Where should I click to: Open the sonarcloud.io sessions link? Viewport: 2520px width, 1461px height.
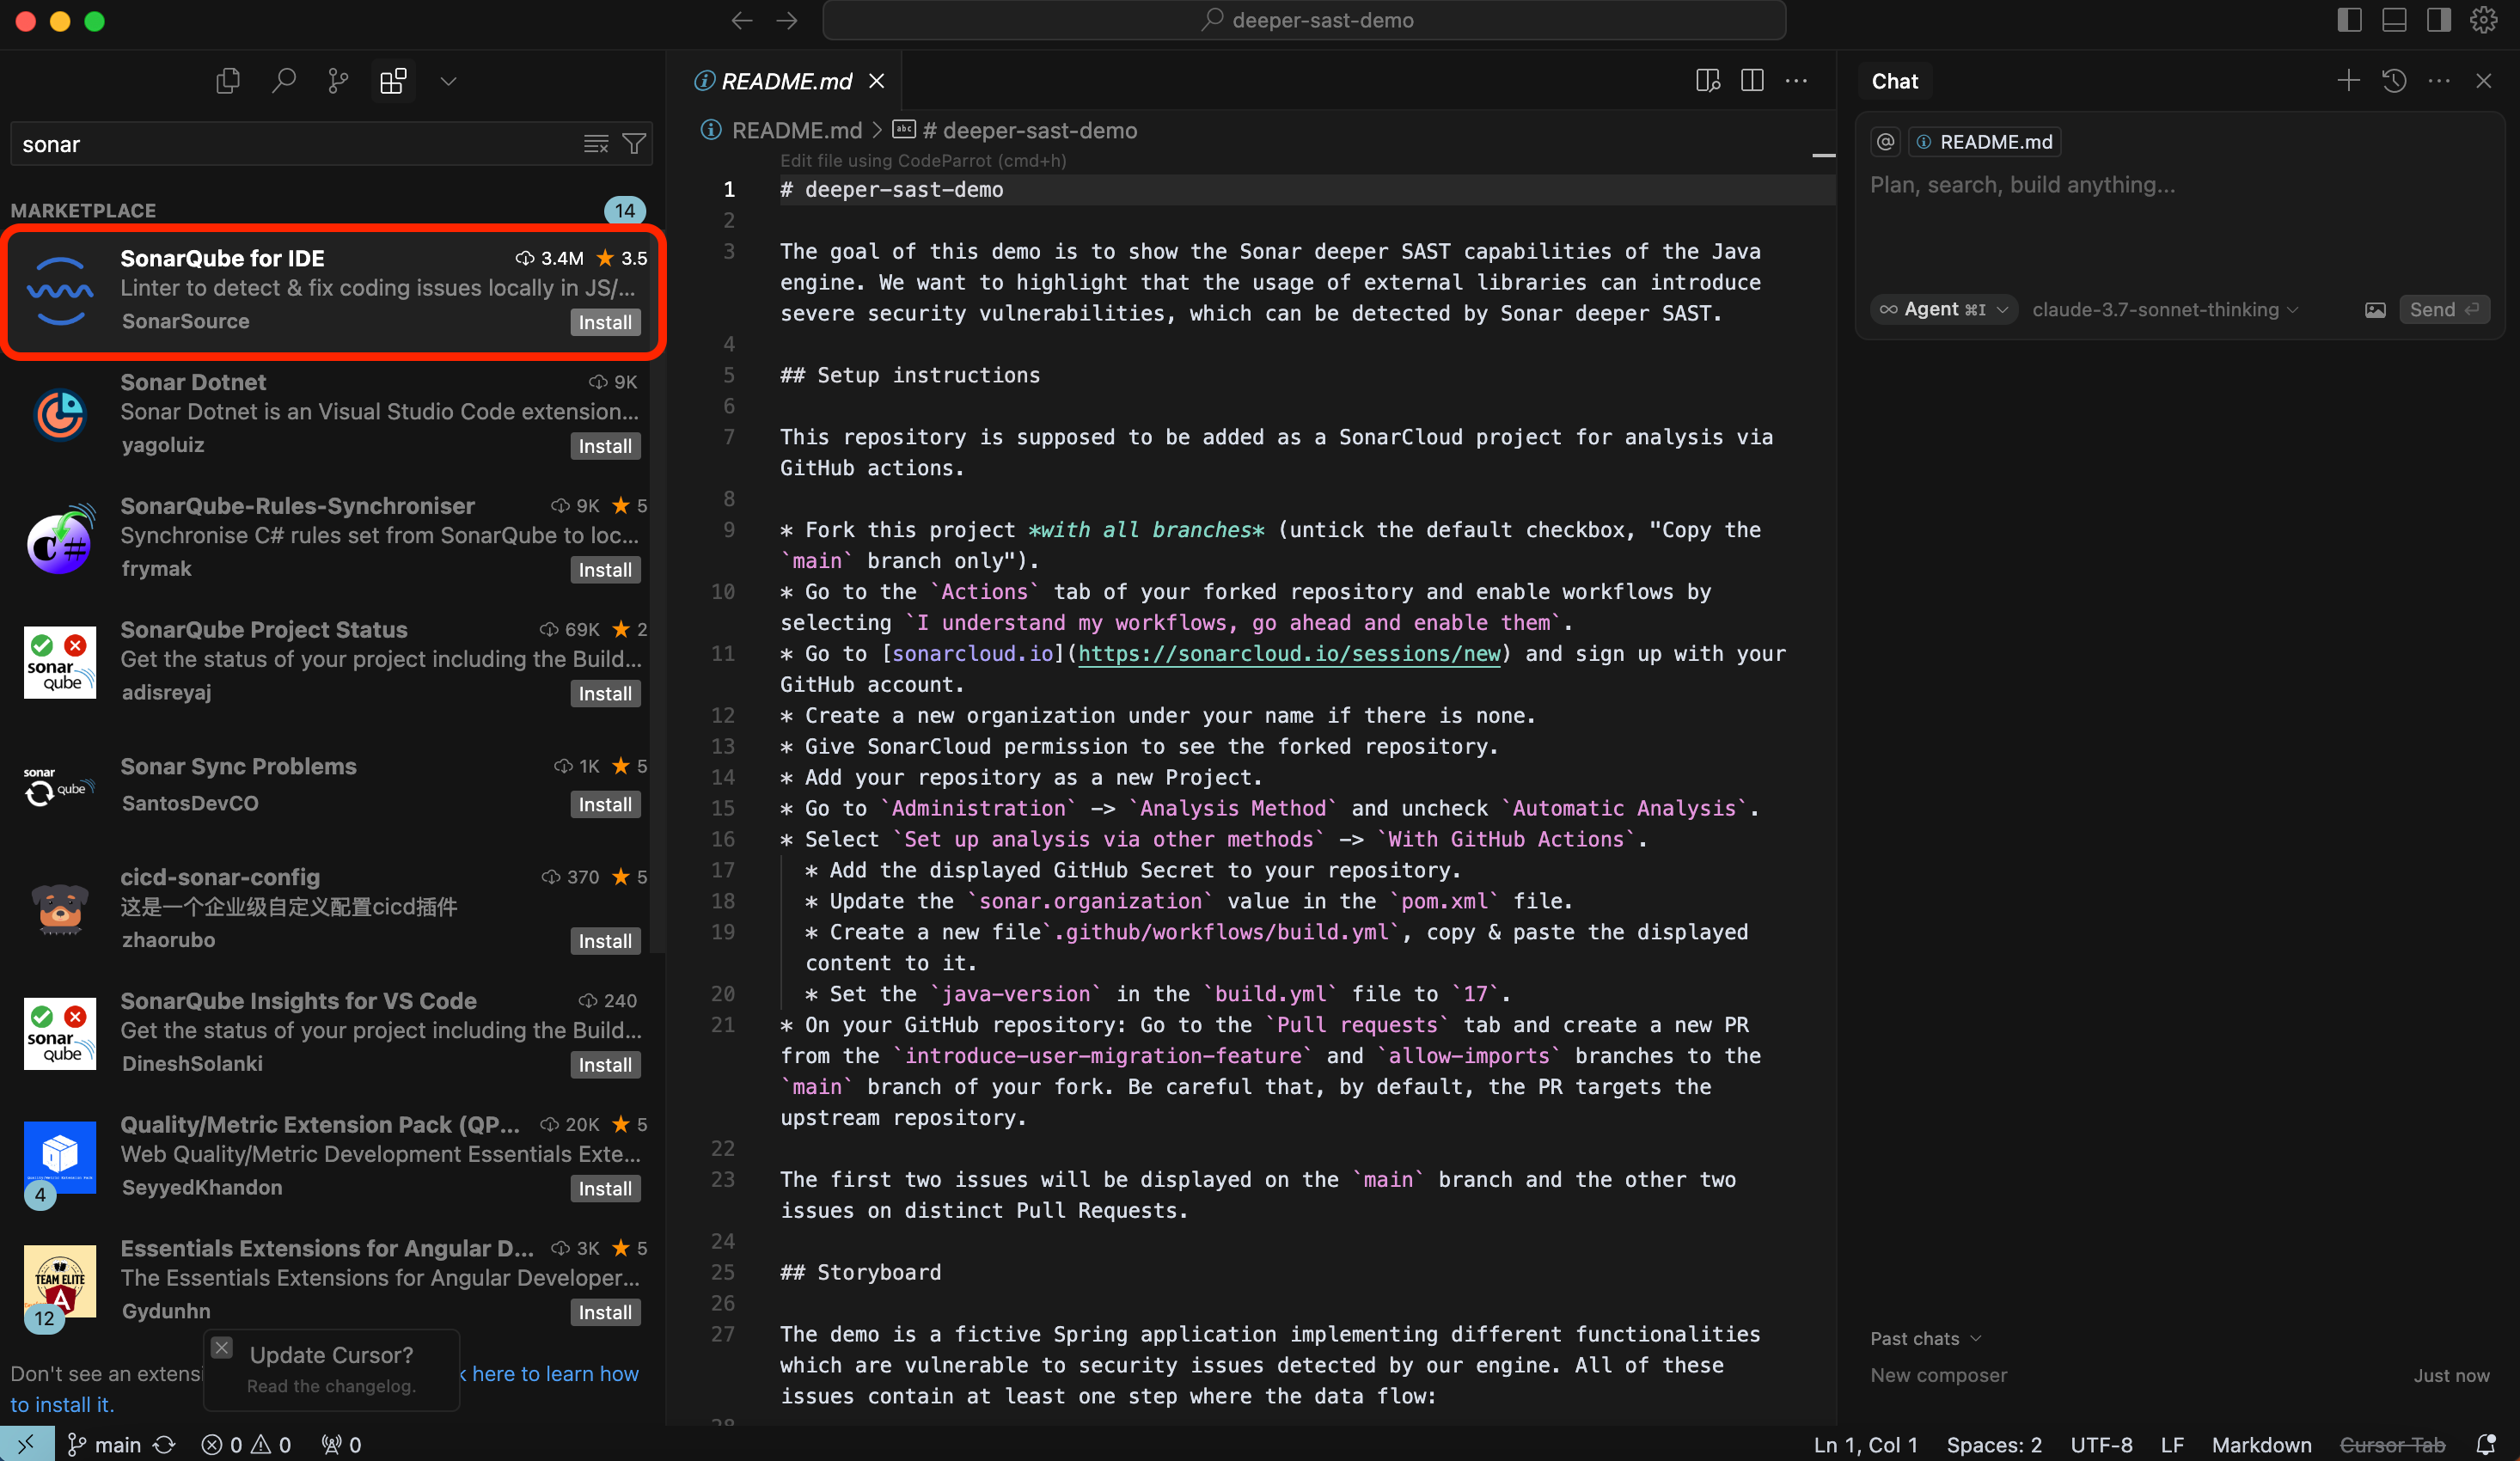1289,654
